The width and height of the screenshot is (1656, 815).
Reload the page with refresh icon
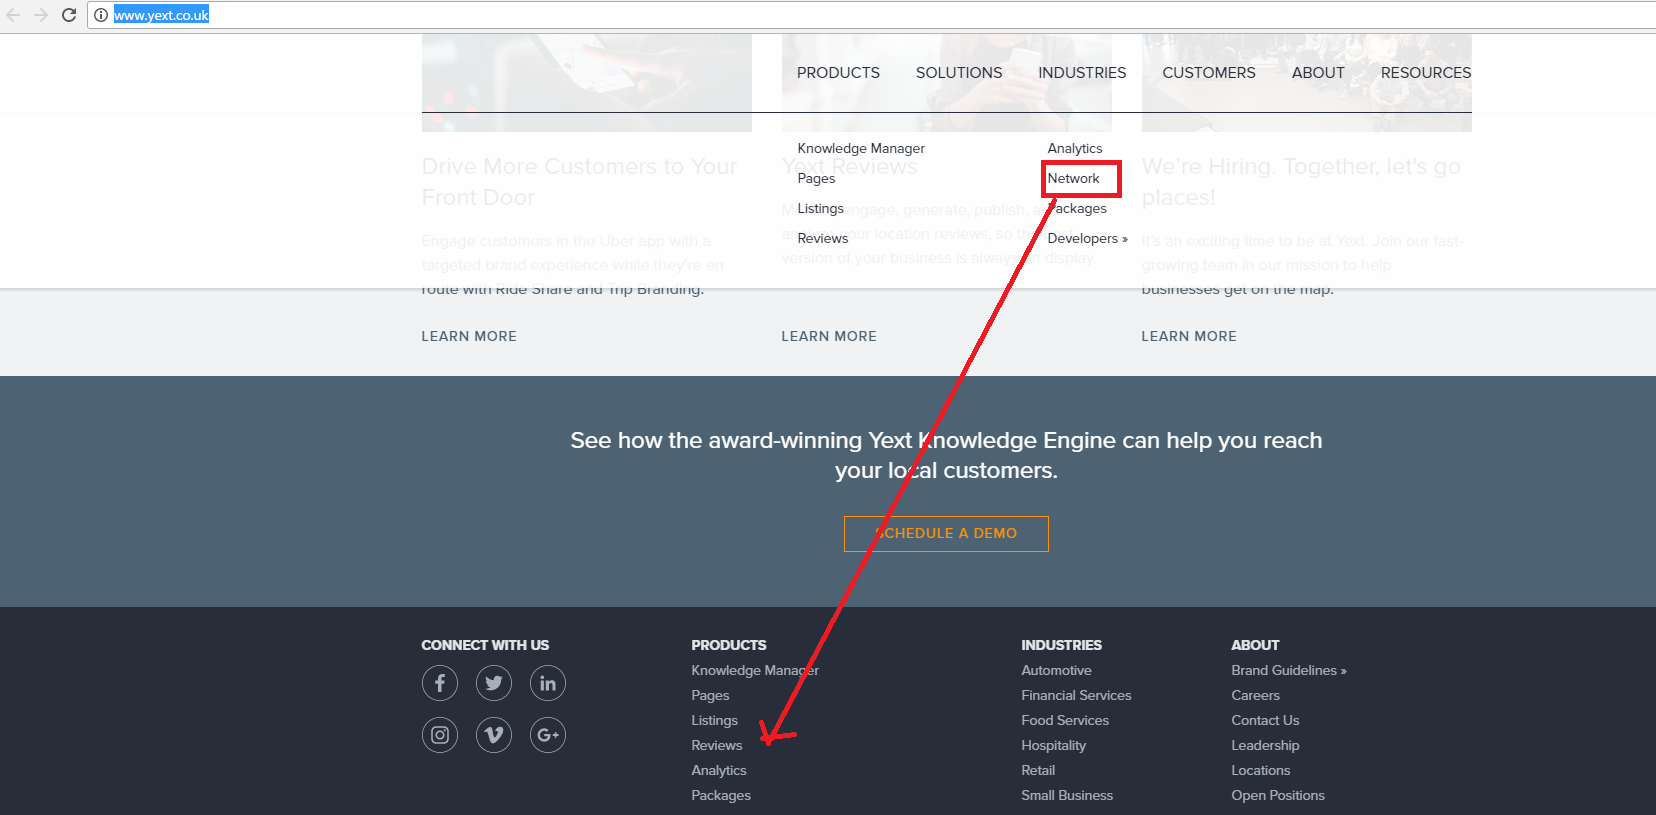(69, 15)
